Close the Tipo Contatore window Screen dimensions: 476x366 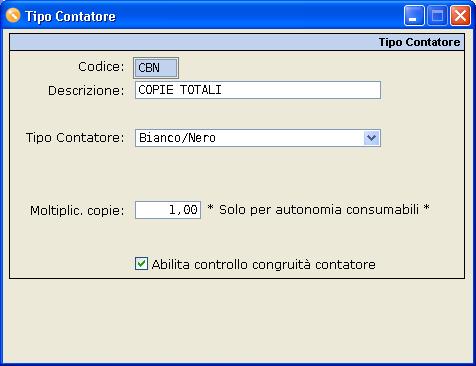point(460,16)
